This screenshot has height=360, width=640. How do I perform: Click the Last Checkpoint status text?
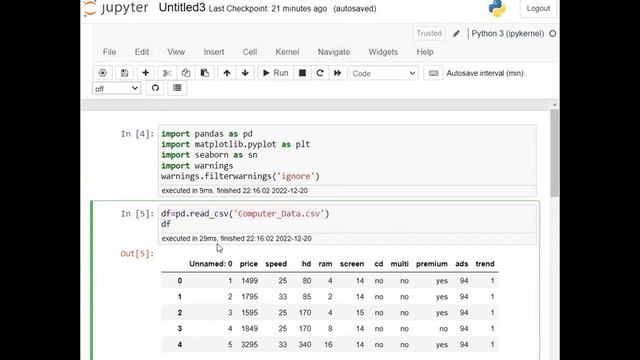[x=268, y=9]
